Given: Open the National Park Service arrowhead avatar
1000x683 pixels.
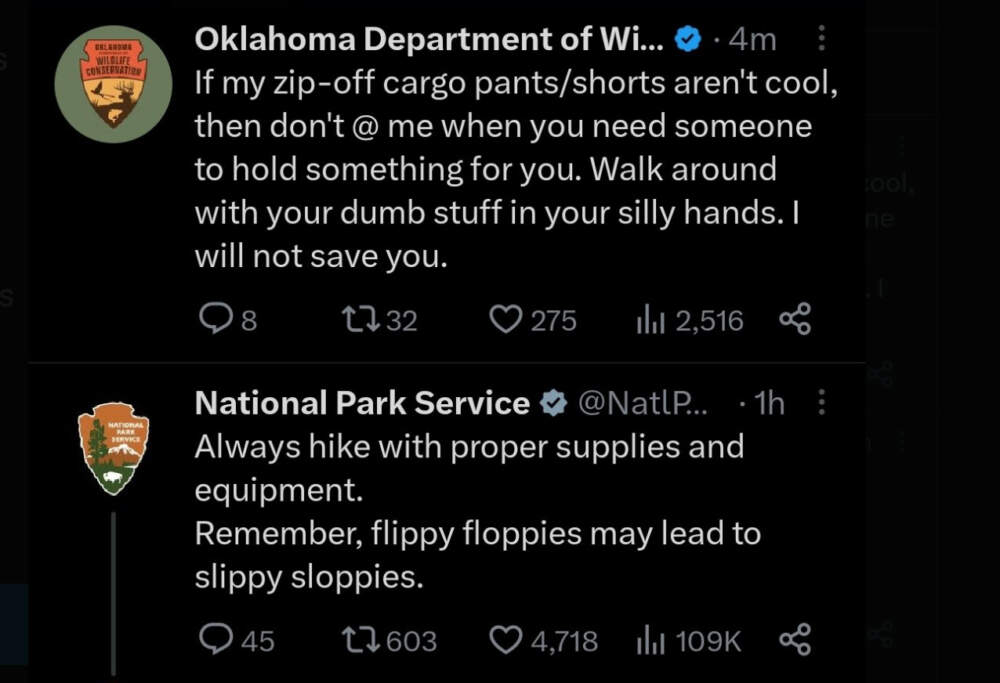Looking at the screenshot, I should [113, 449].
